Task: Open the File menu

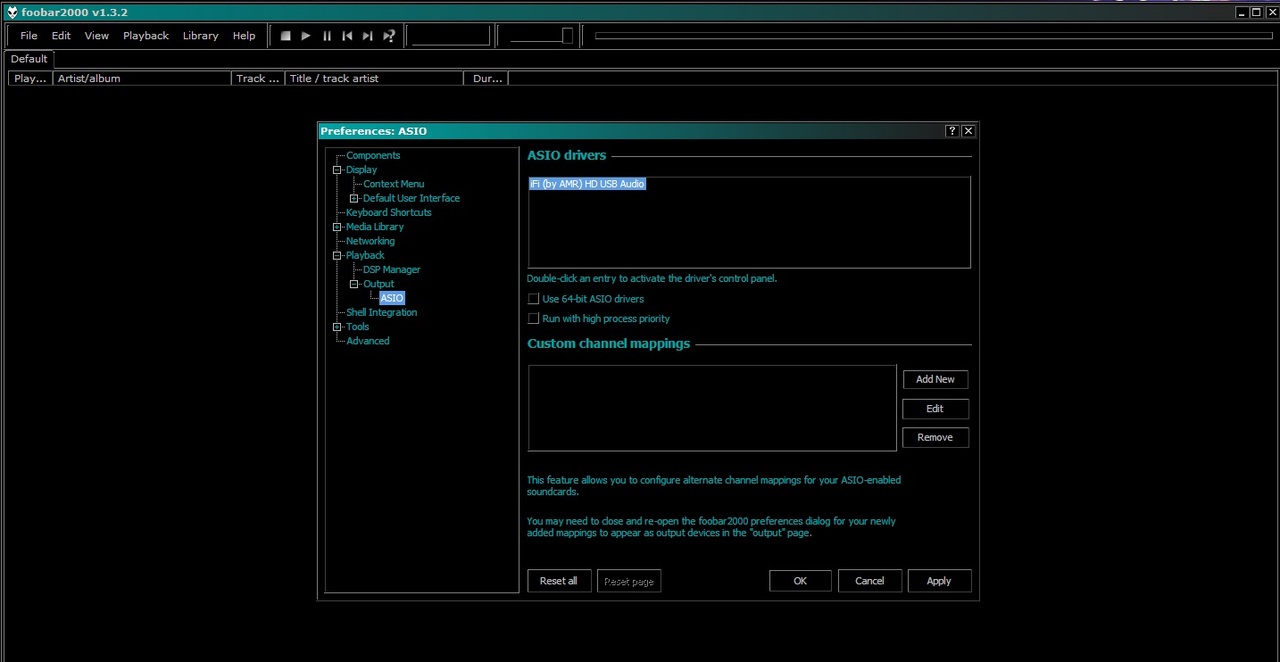Action: [x=29, y=36]
